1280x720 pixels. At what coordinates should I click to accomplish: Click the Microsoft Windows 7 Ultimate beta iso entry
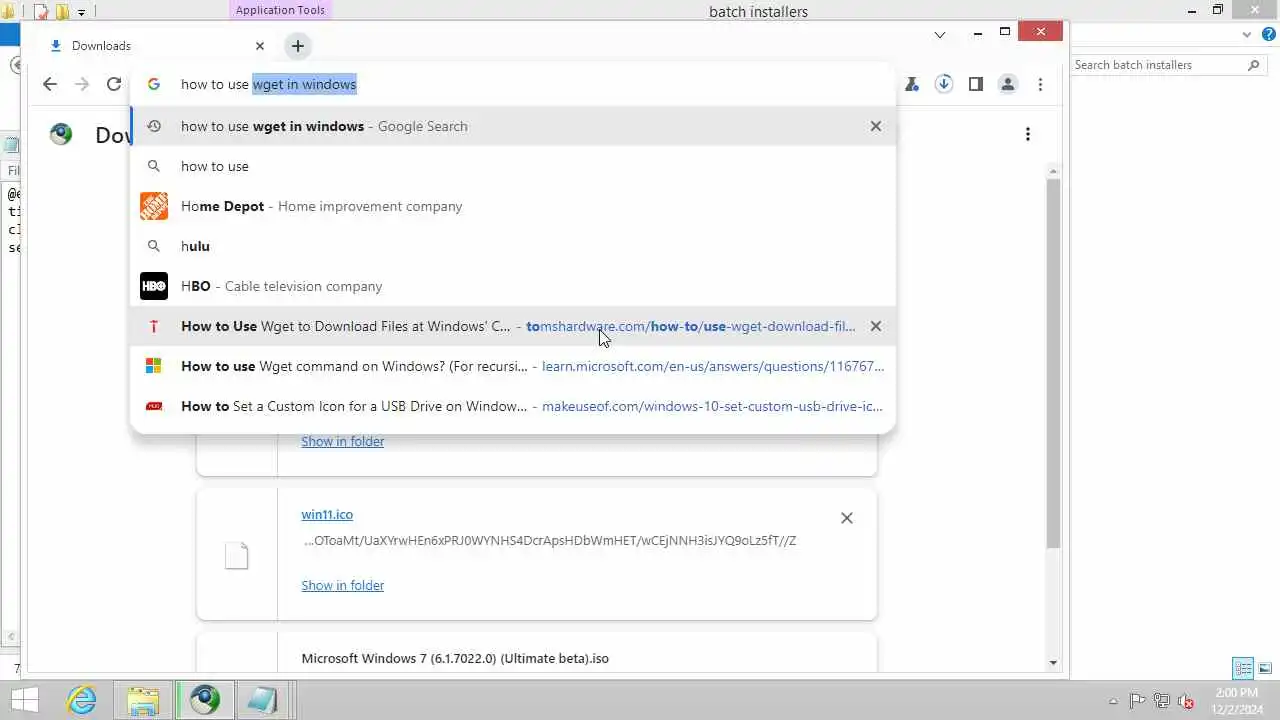[x=455, y=658]
